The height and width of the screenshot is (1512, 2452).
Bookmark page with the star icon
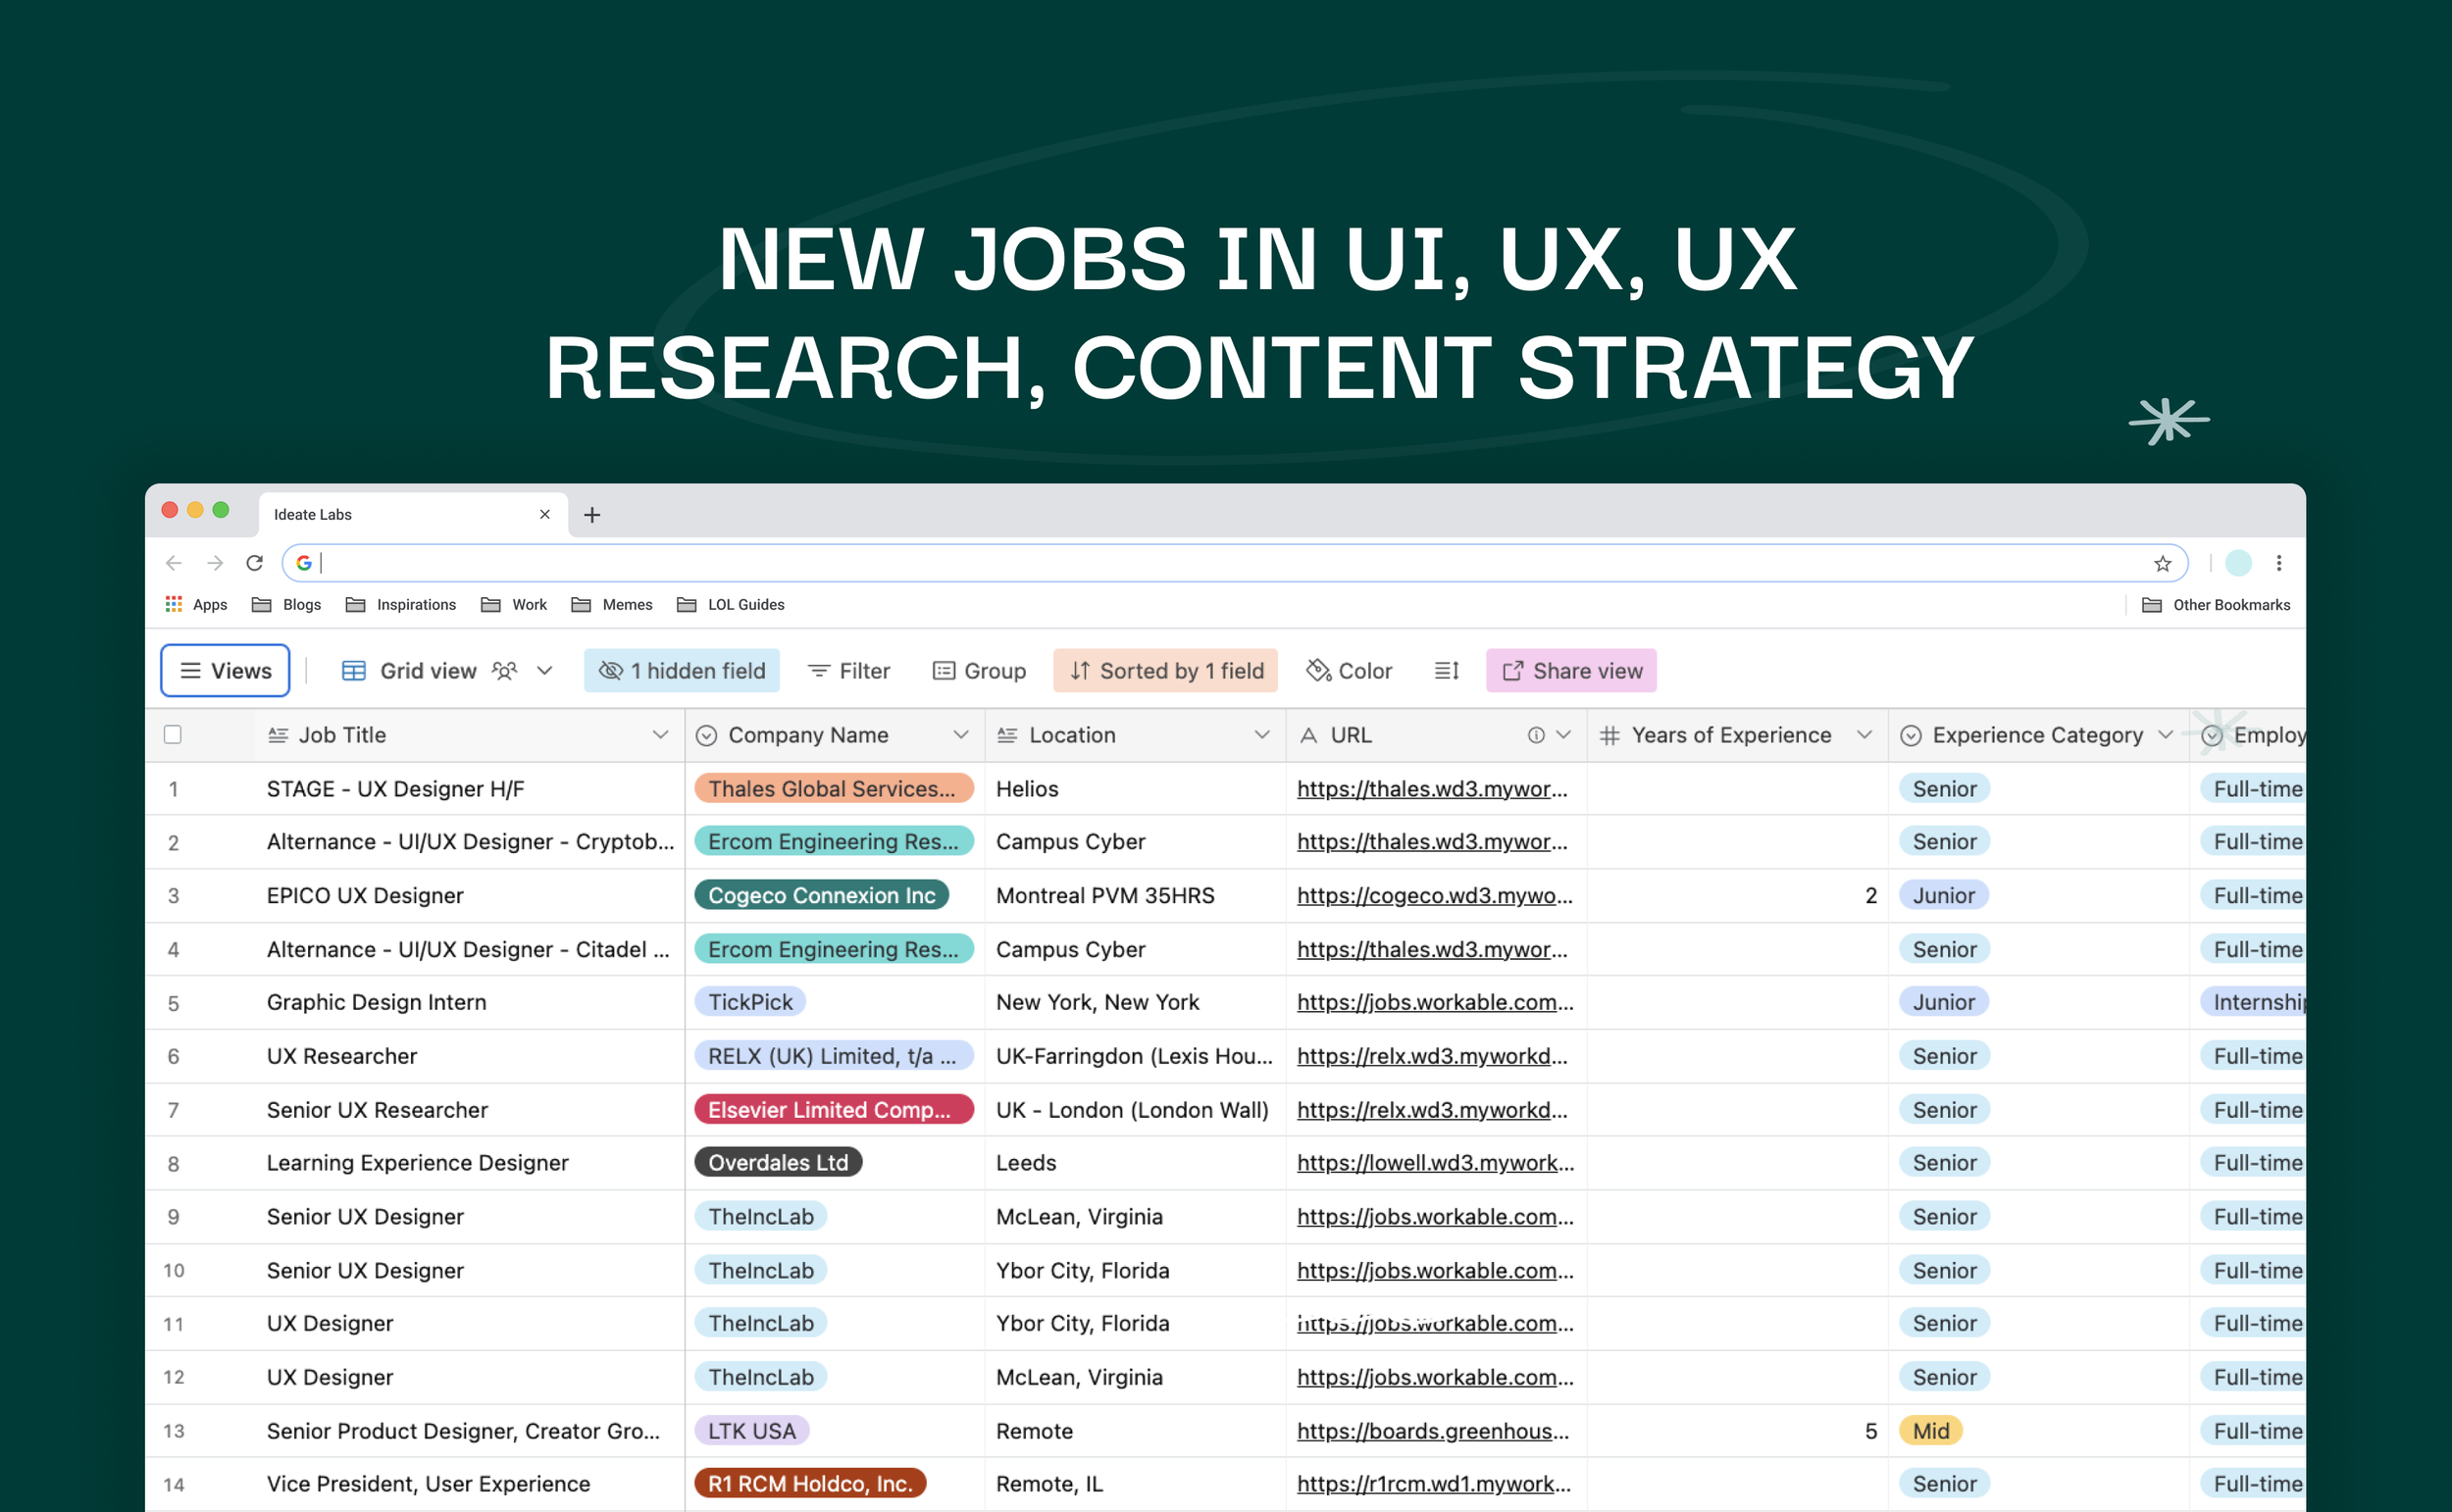[x=2162, y=564]
